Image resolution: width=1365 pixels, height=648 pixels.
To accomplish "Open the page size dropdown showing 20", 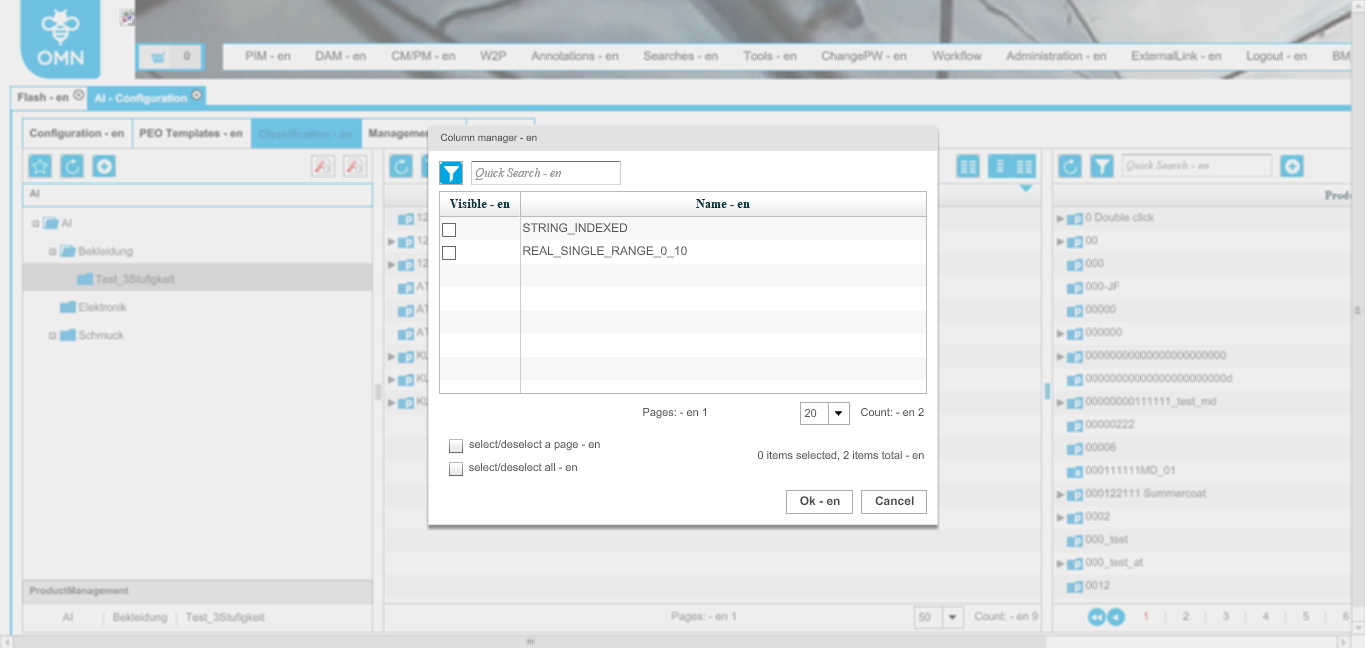I will 838,412.
